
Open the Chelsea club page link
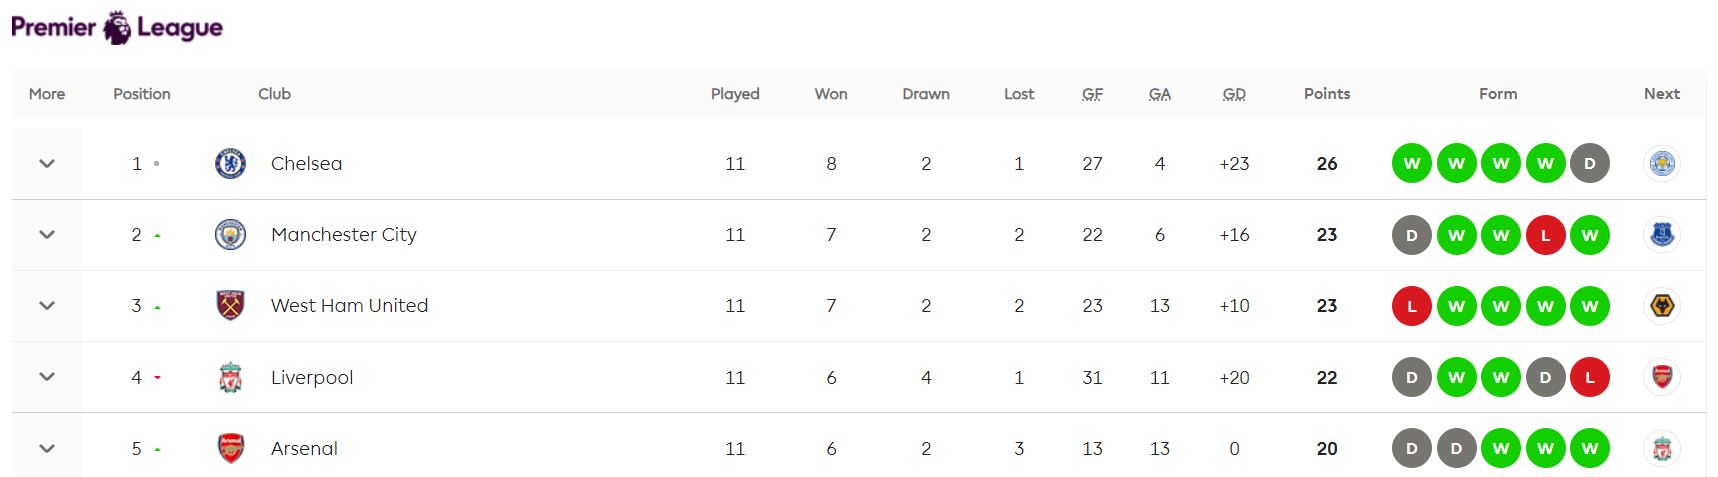306,163
